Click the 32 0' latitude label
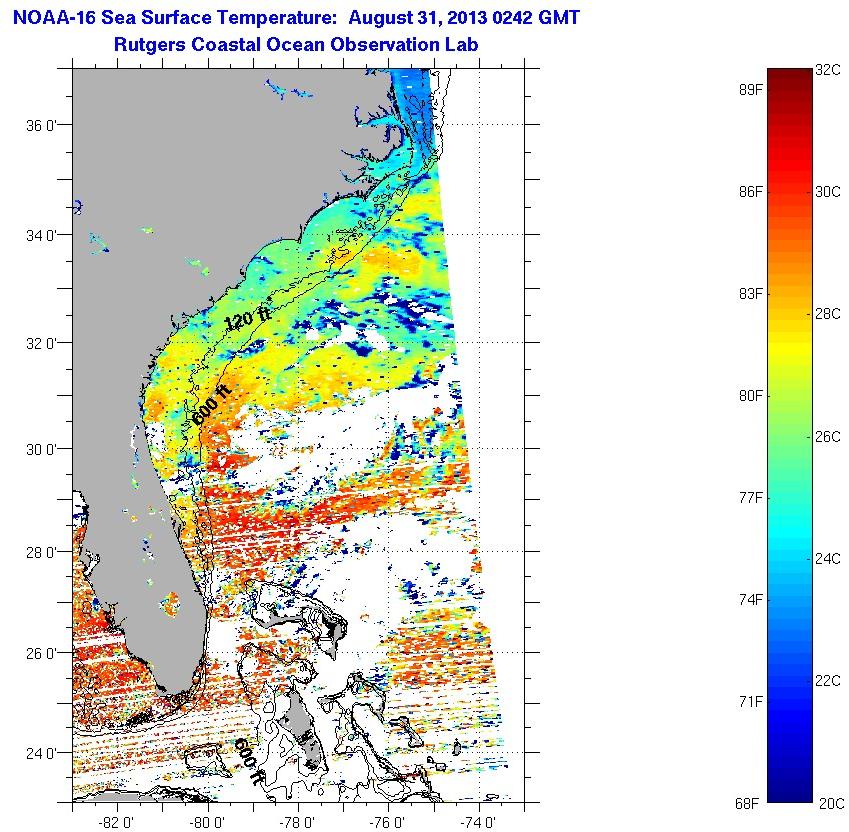 click(41, 344)
